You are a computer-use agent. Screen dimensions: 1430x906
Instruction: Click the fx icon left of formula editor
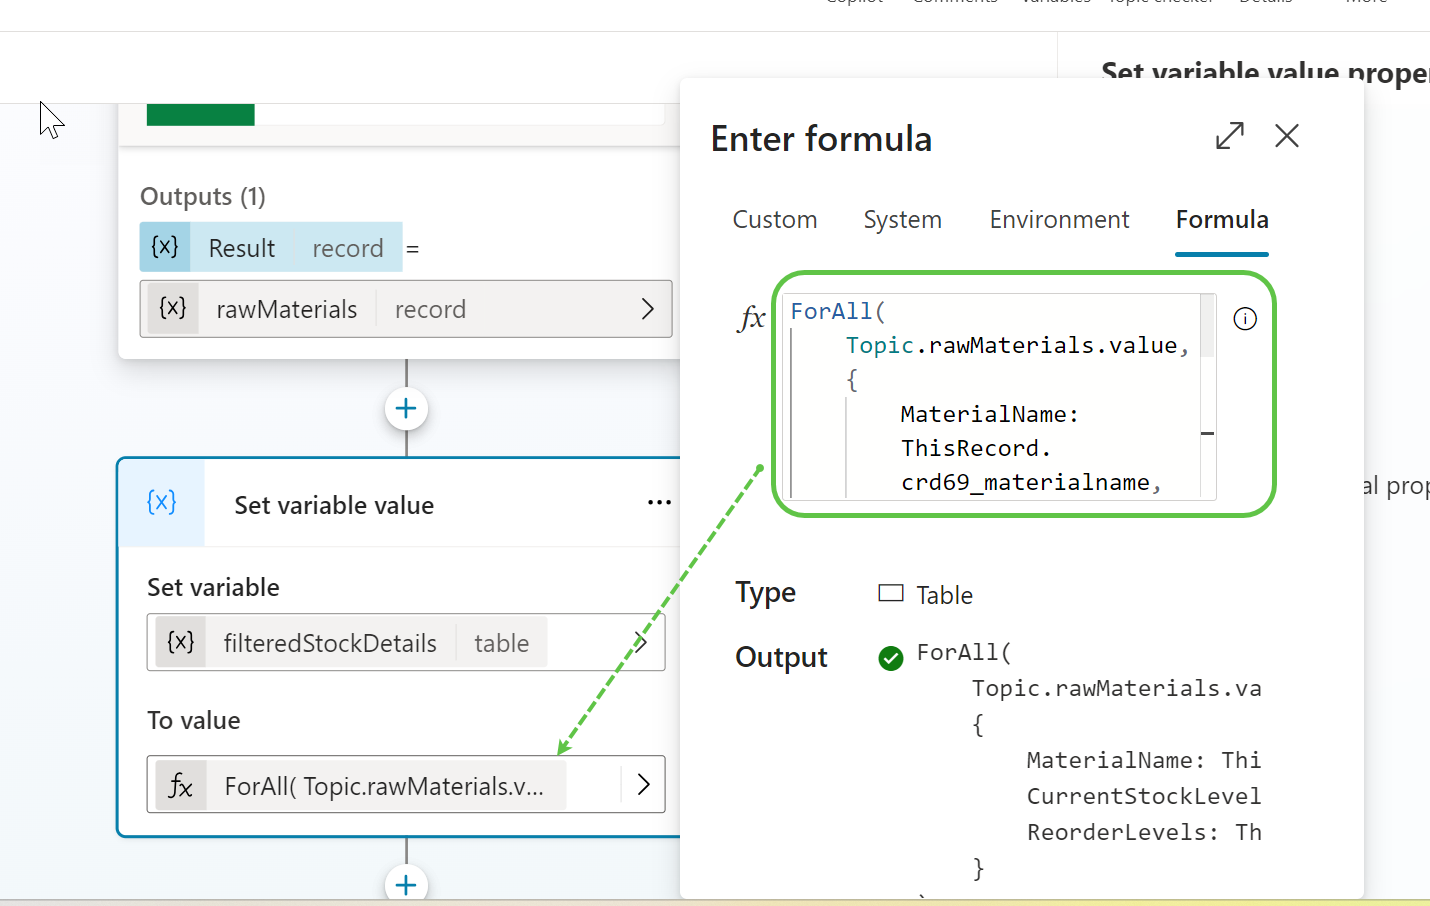[x=751, y=319]
